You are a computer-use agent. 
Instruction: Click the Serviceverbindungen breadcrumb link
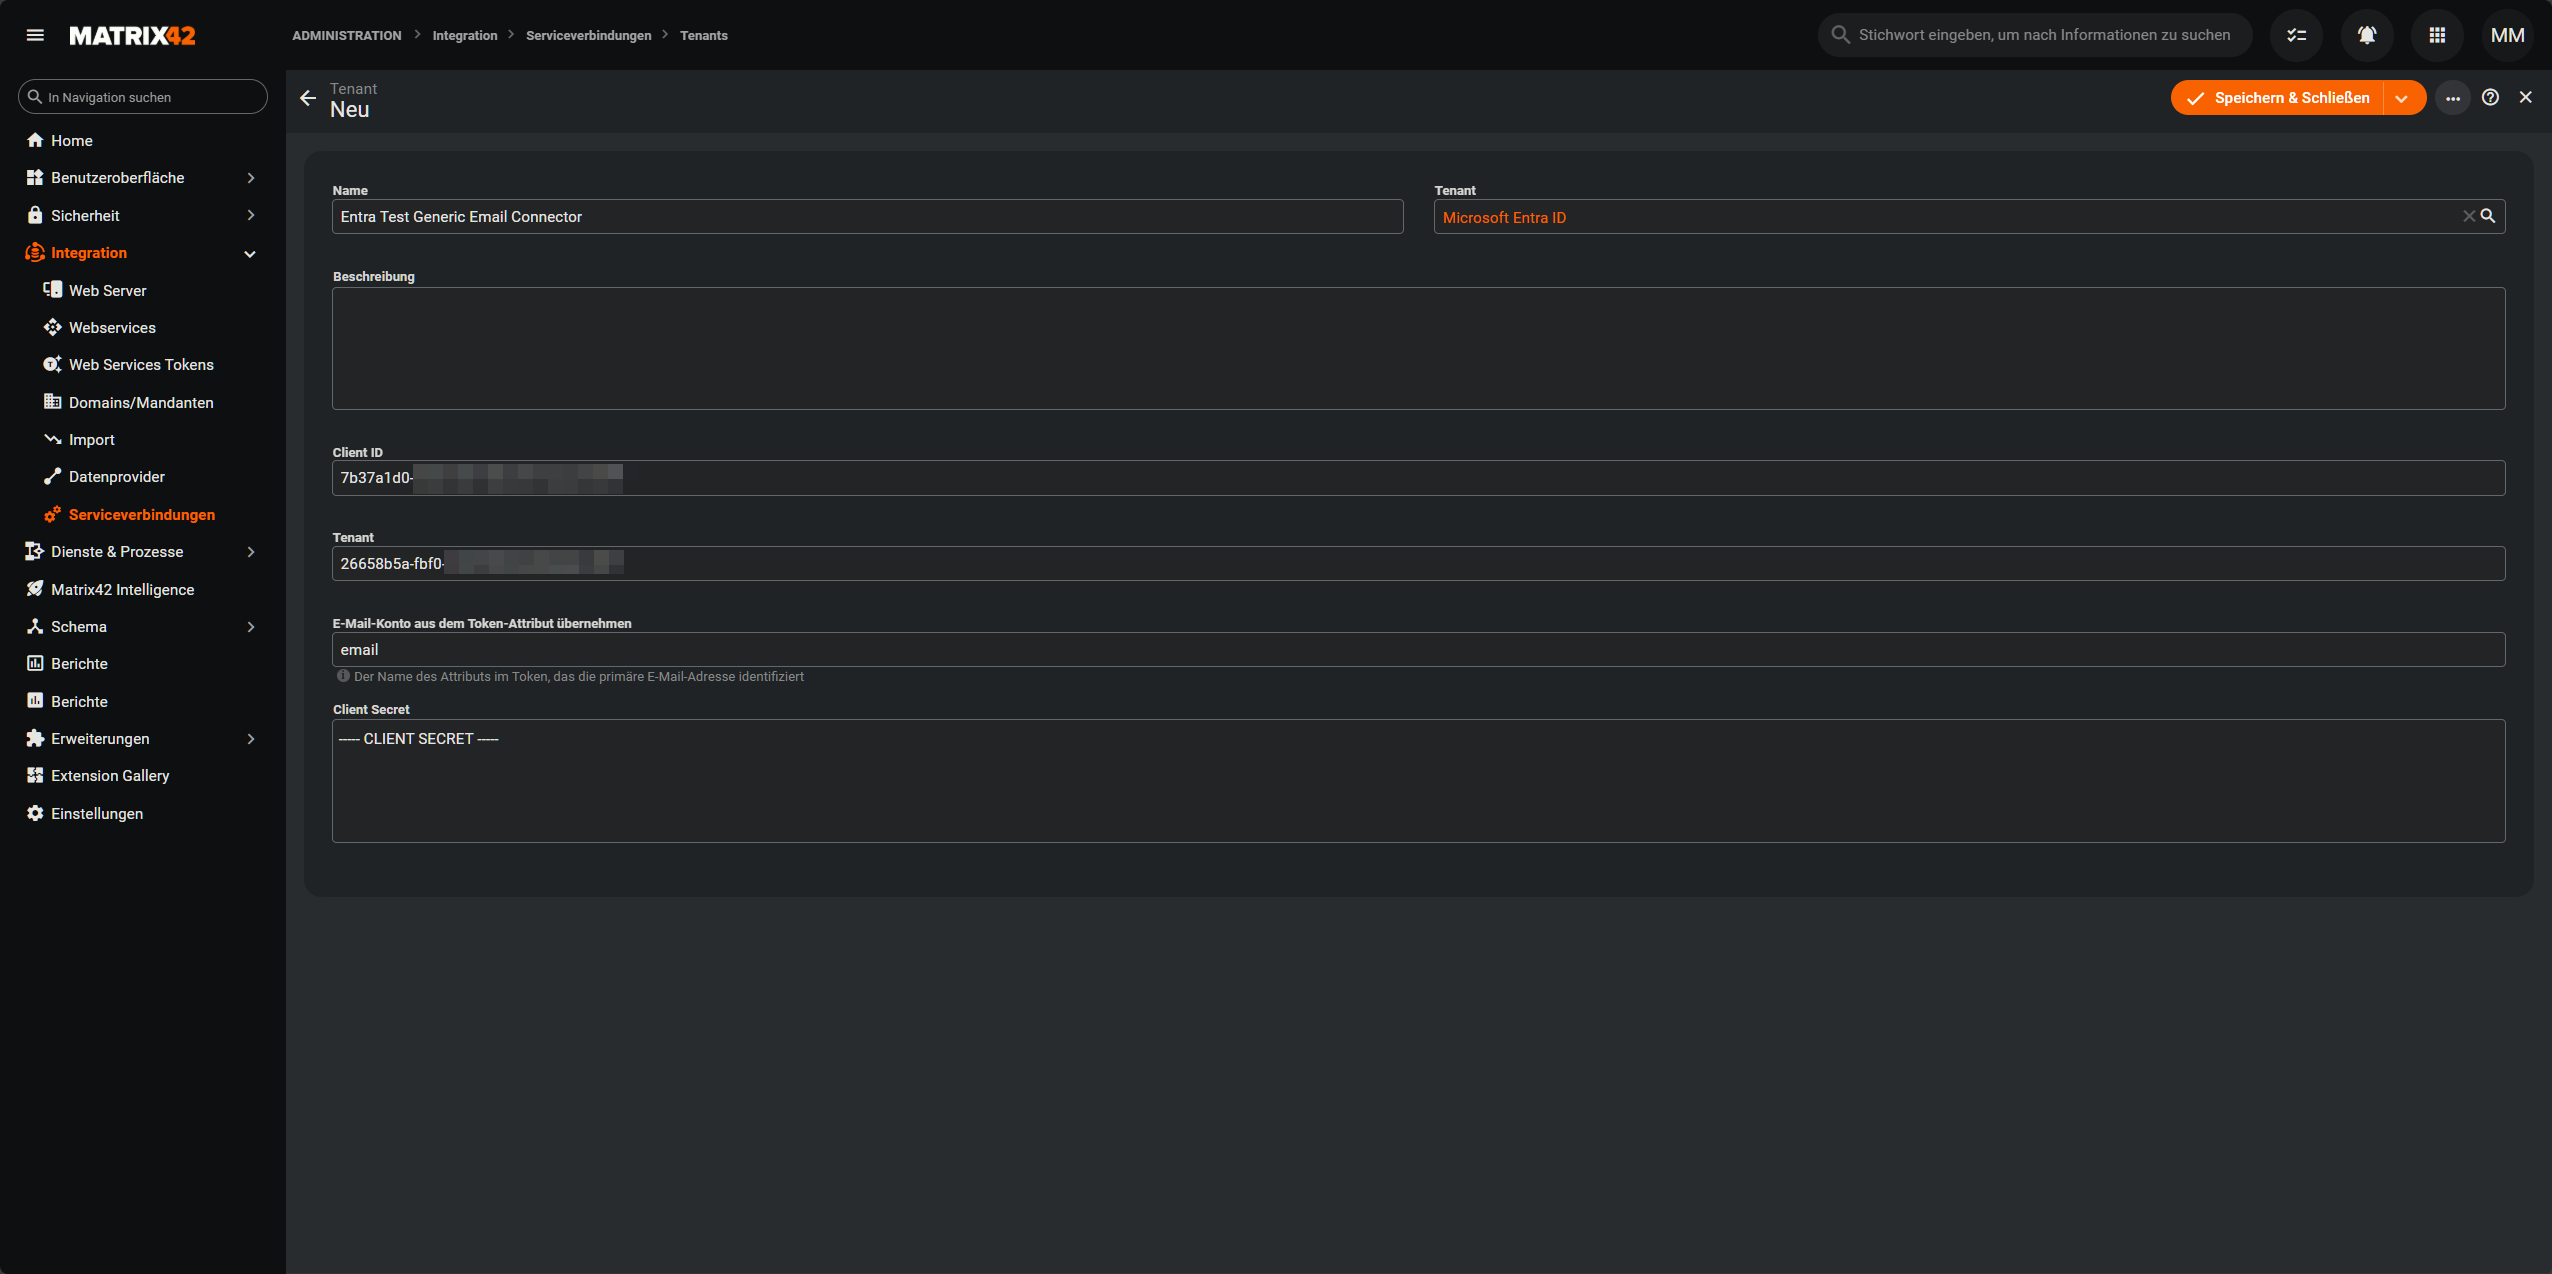[588, 35]
